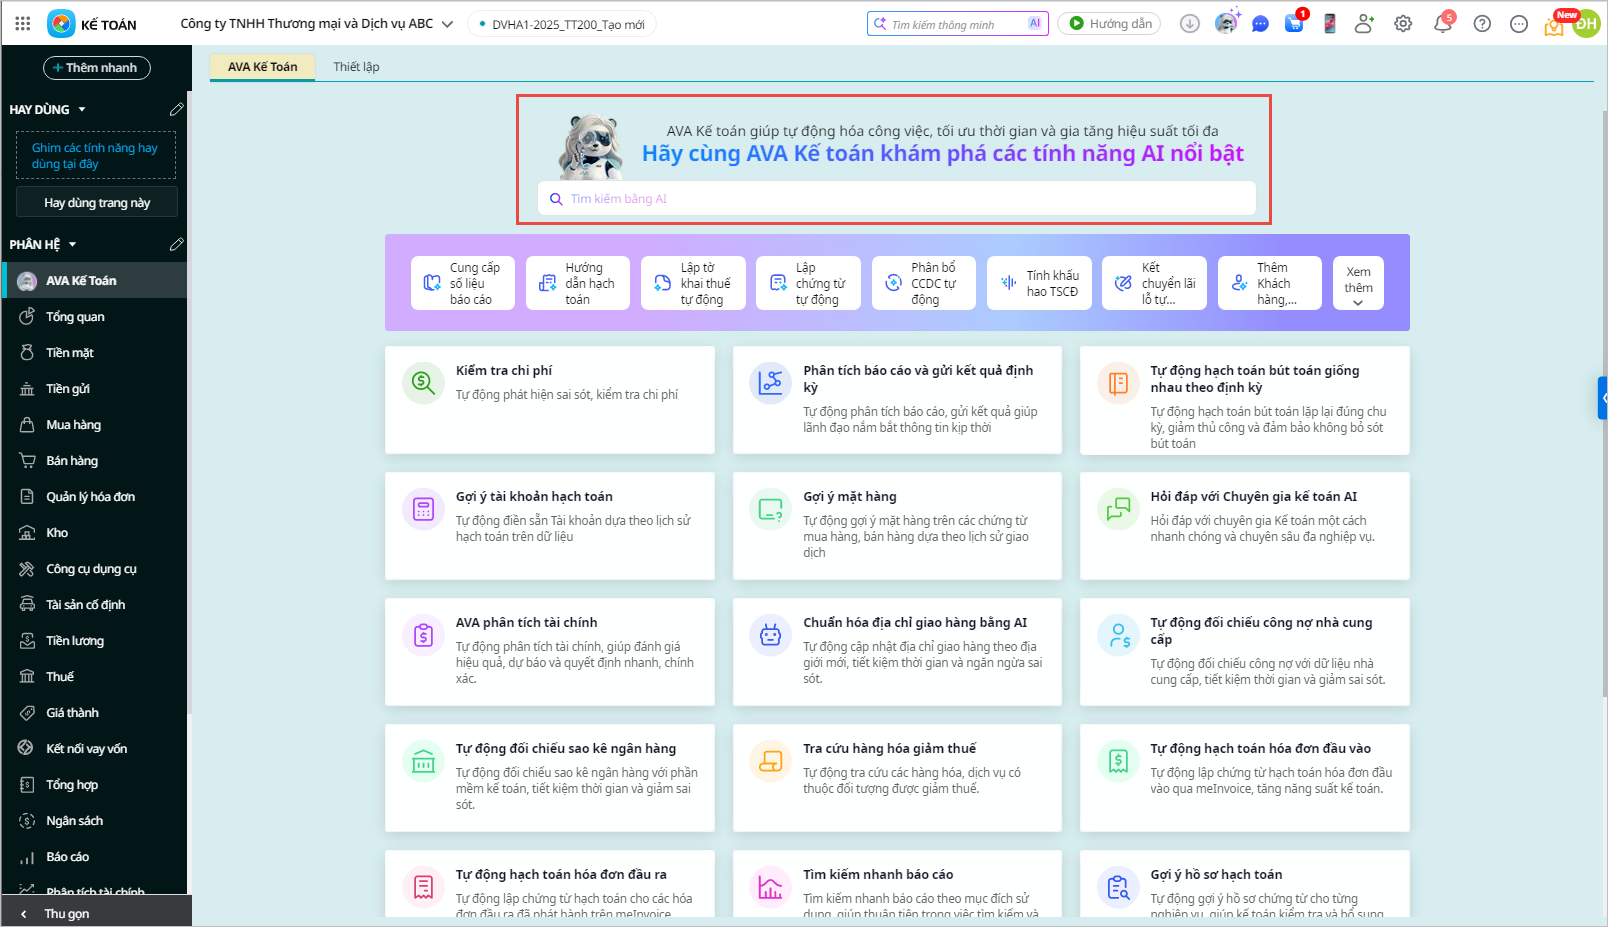Open Quản lý hóa đơn module
Image resolution: width=1608 pixels, height=927 pixels.
pos(95,497)
